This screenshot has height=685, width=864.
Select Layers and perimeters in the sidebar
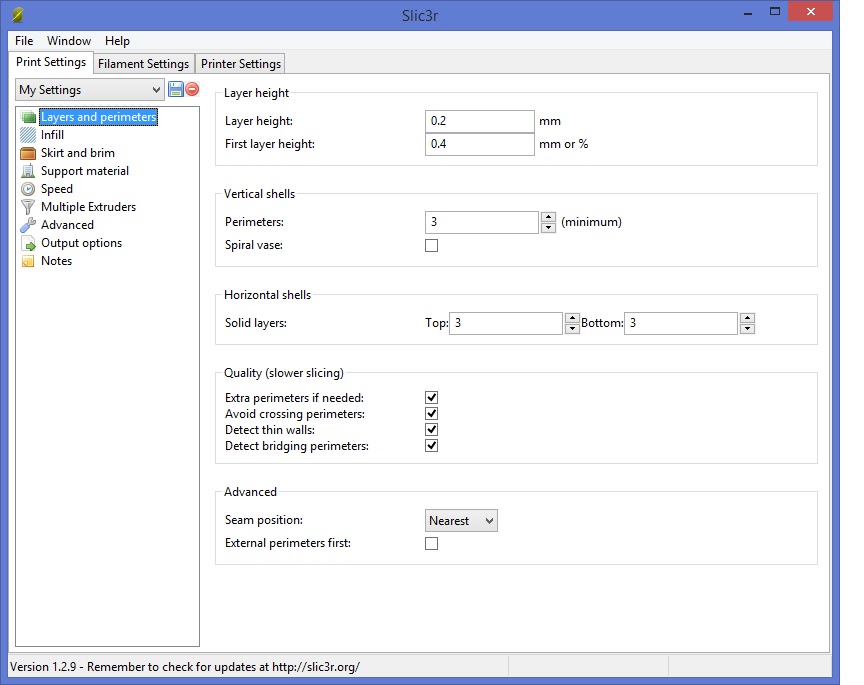tap(99, 117)
